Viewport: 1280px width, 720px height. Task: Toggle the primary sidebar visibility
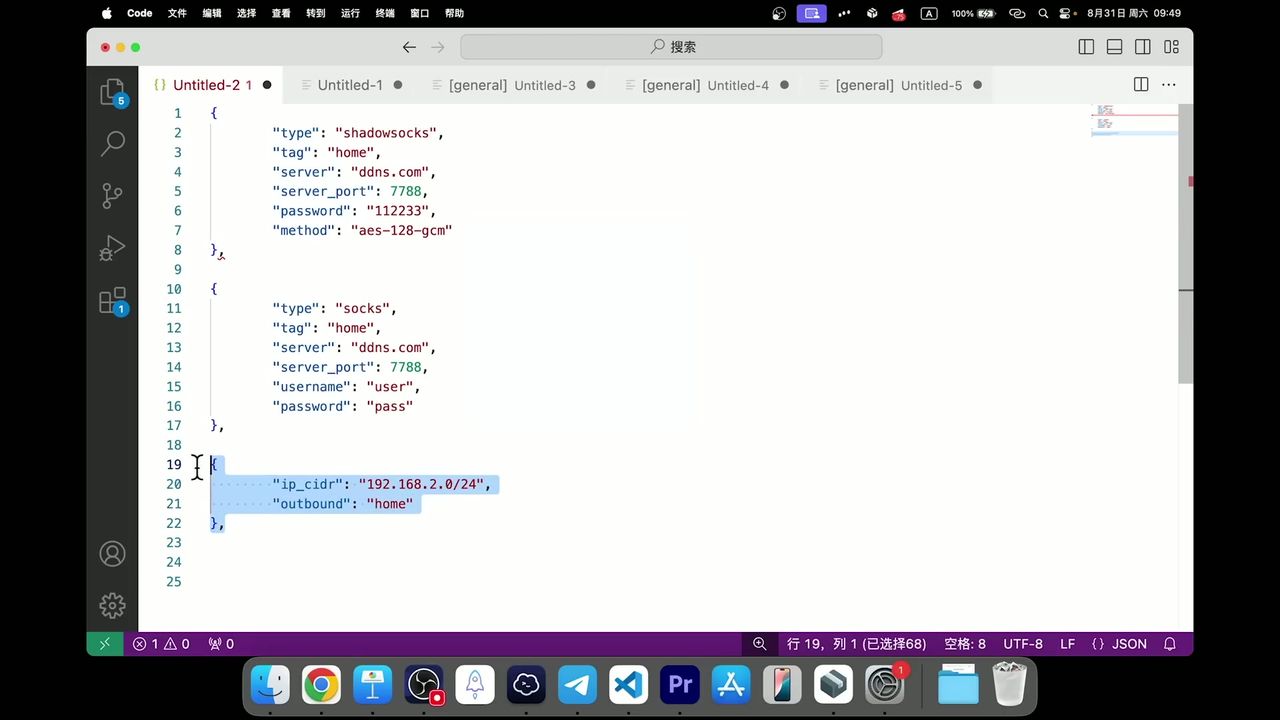coord(1086,46)
